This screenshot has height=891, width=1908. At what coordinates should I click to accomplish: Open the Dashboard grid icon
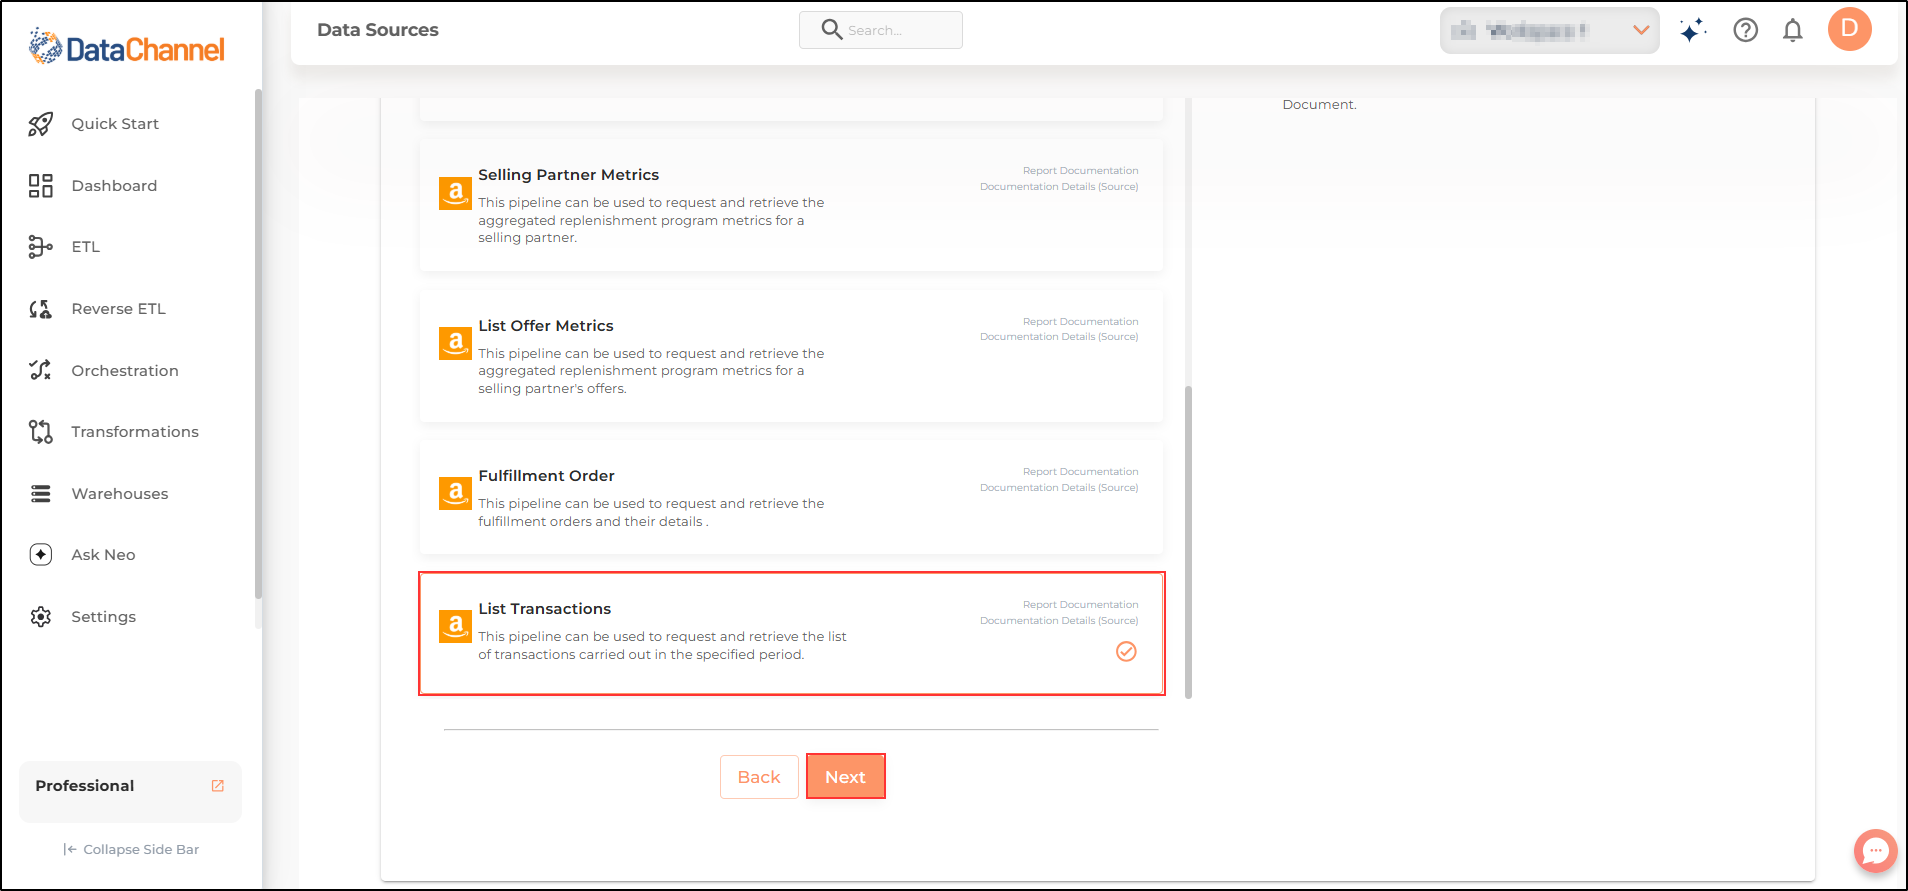[40, 186]
